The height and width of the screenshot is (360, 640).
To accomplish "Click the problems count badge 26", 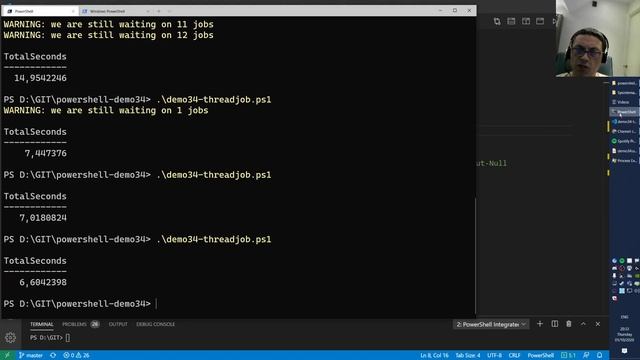I will click(95, 324).
